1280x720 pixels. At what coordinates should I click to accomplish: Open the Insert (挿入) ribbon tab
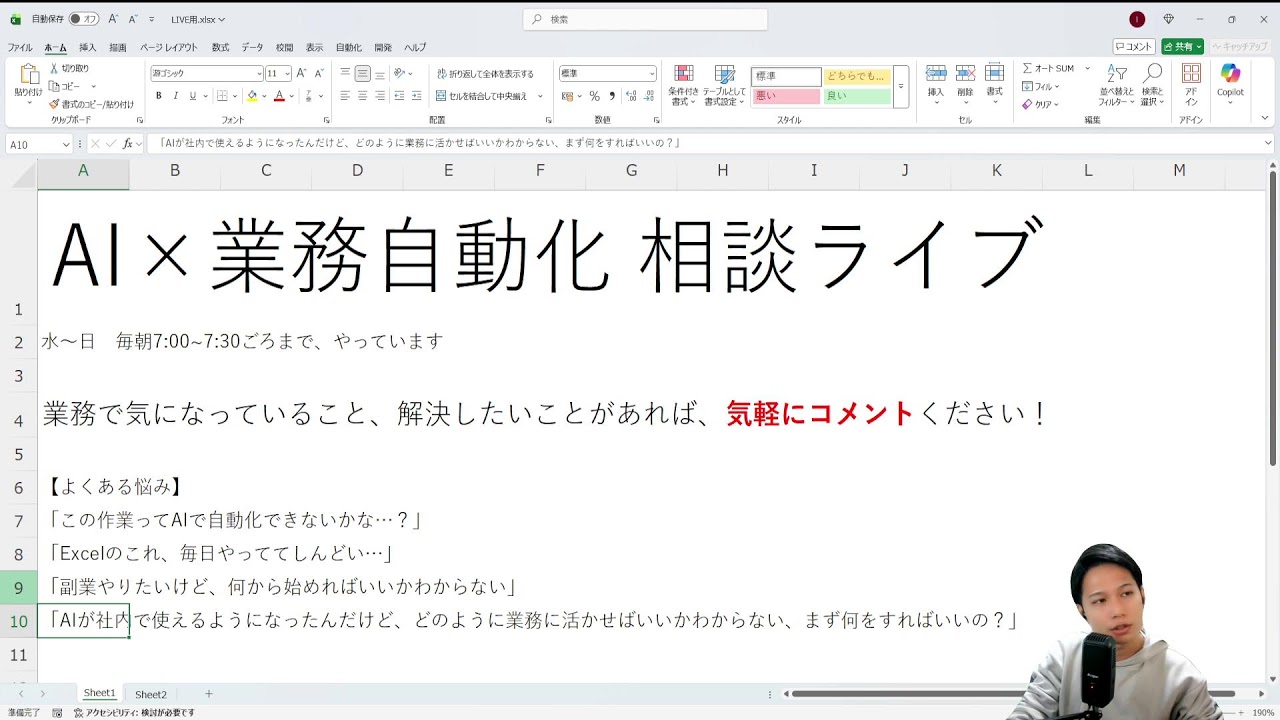click(x=88, y=47)
